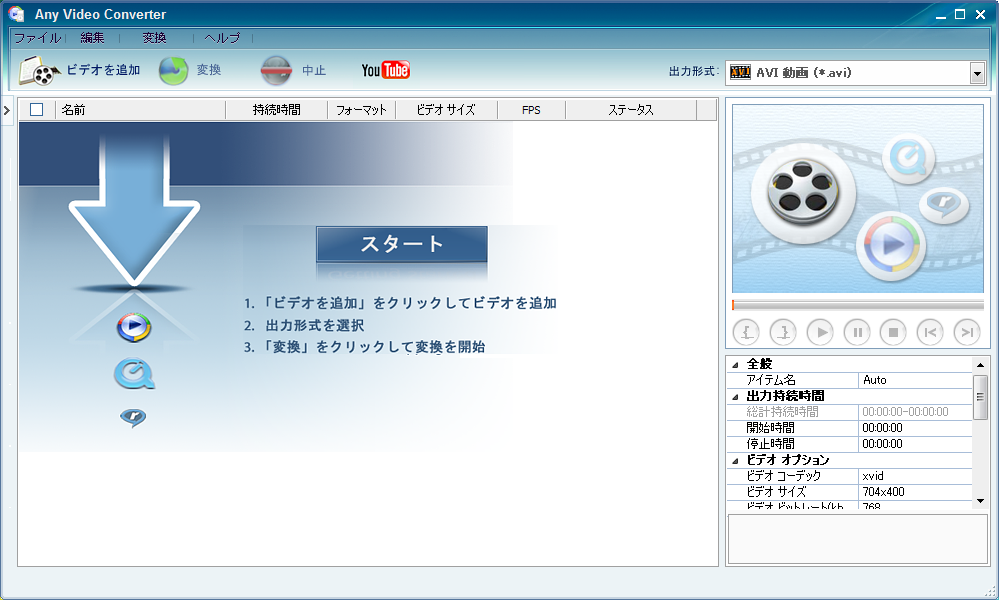The image size is (999, 600).
Task: Click the green 変換 convert icon
Action: (173, 71)
